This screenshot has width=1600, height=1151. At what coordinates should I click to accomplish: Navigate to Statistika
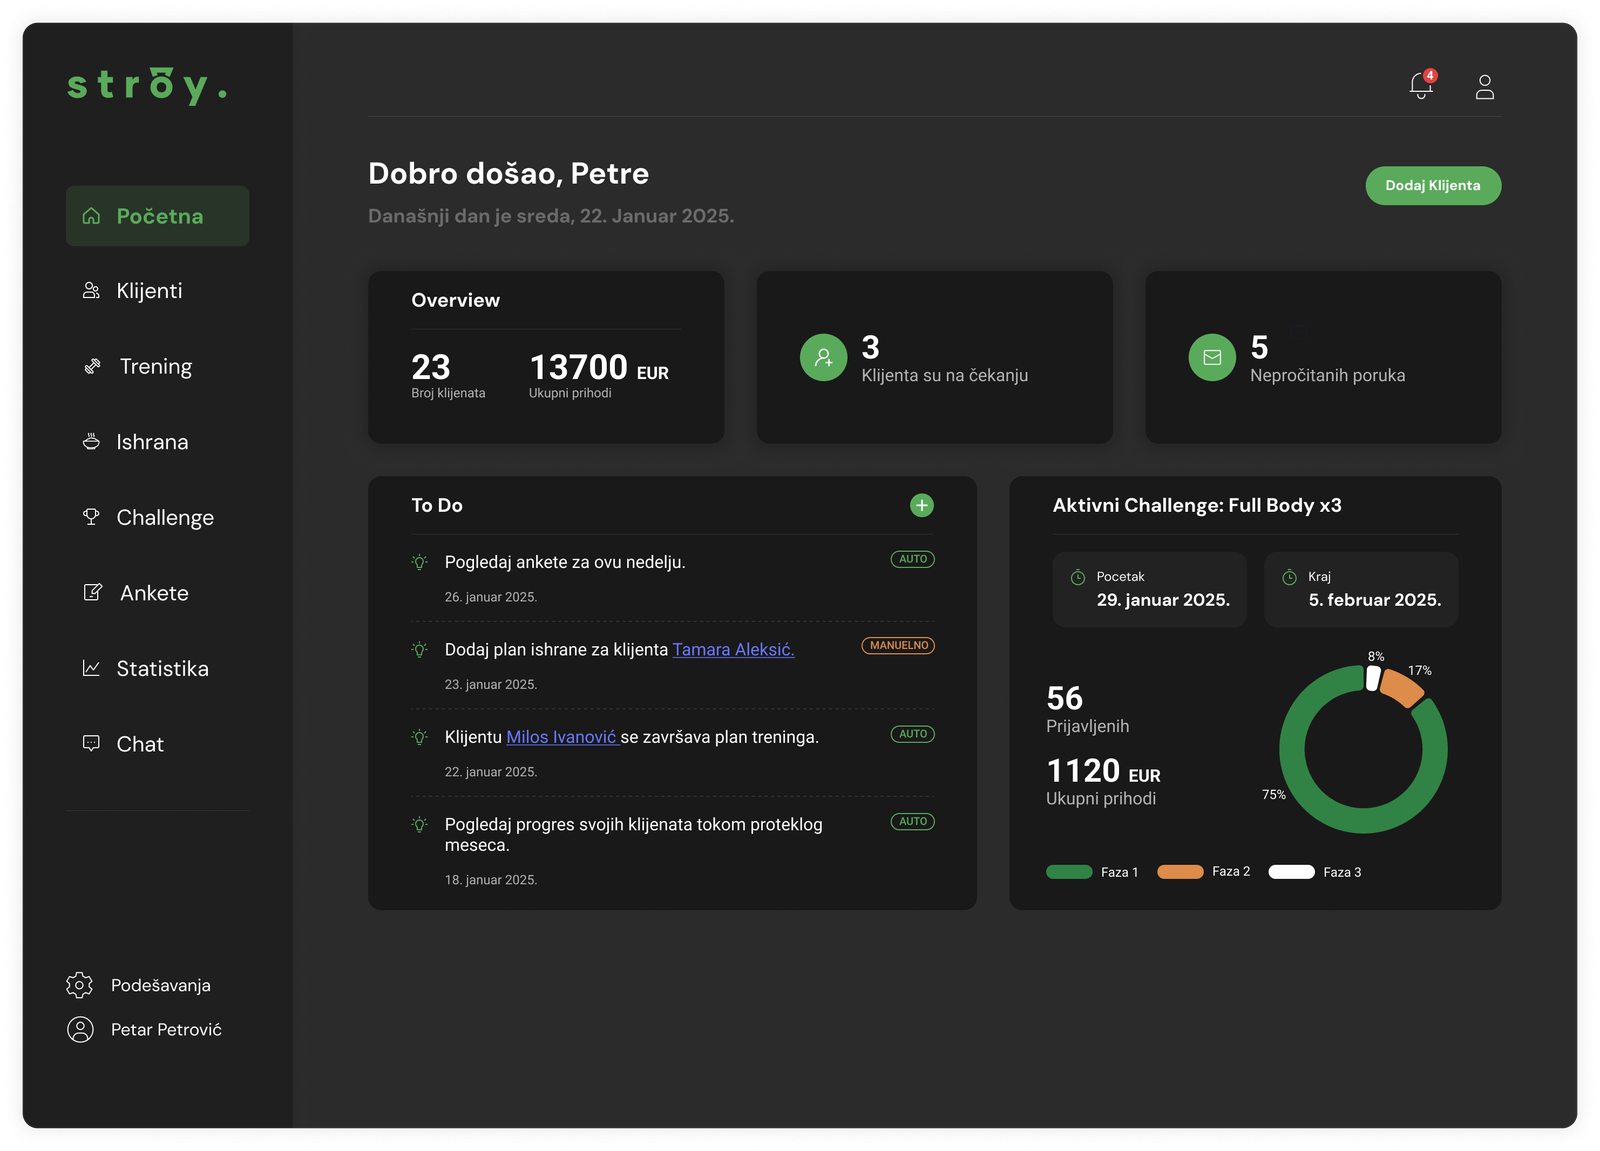click(x=162, y=669)
